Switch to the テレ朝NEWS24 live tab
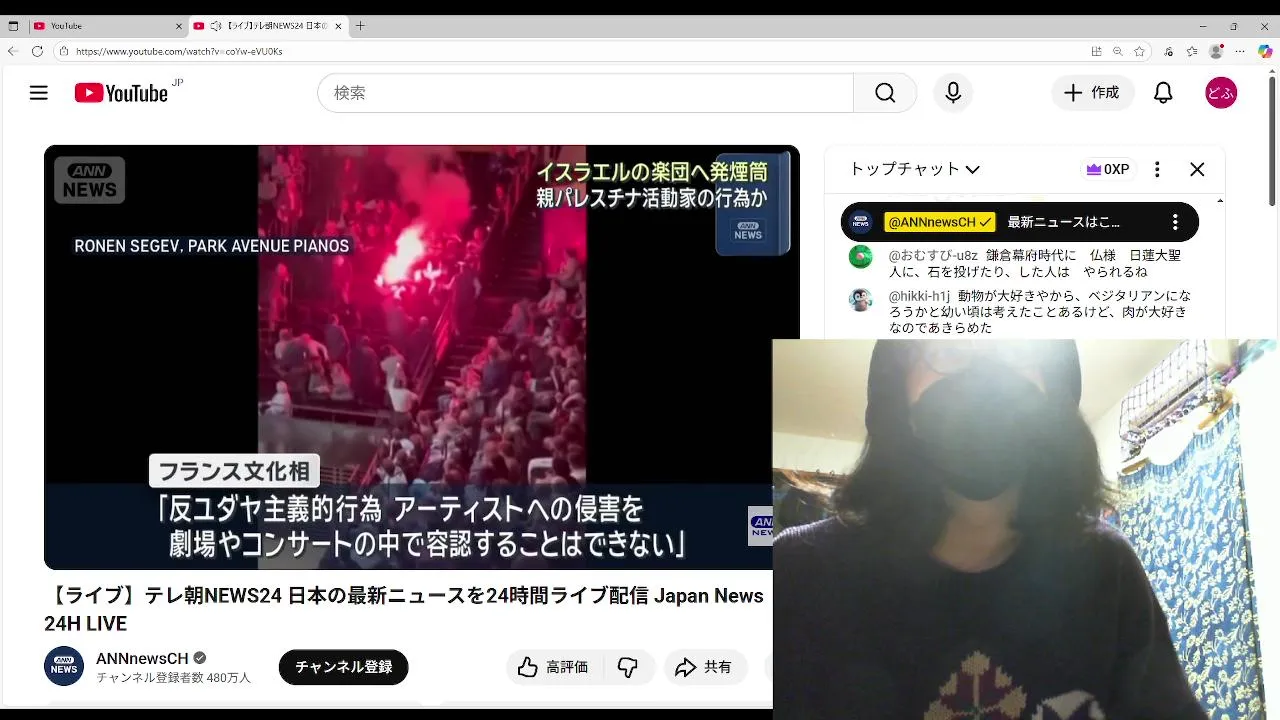Image resolution: width=1280 pixels, height=720 pixels. coord(268,26)
